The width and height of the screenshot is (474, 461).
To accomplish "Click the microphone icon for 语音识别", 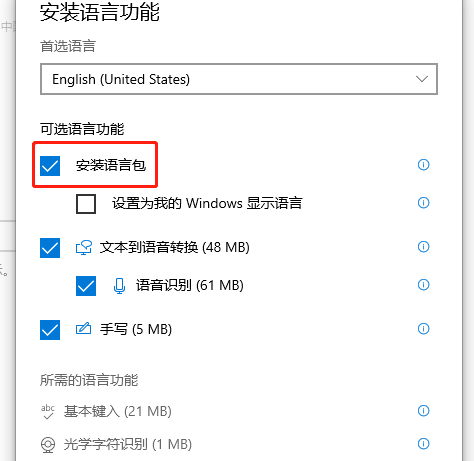I will [x=119, y=286].
